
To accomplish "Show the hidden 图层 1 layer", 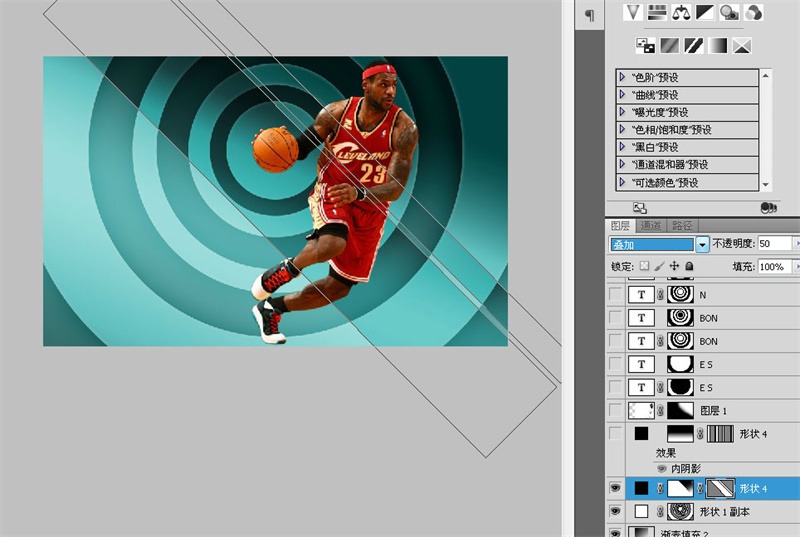I will [615, 410].
